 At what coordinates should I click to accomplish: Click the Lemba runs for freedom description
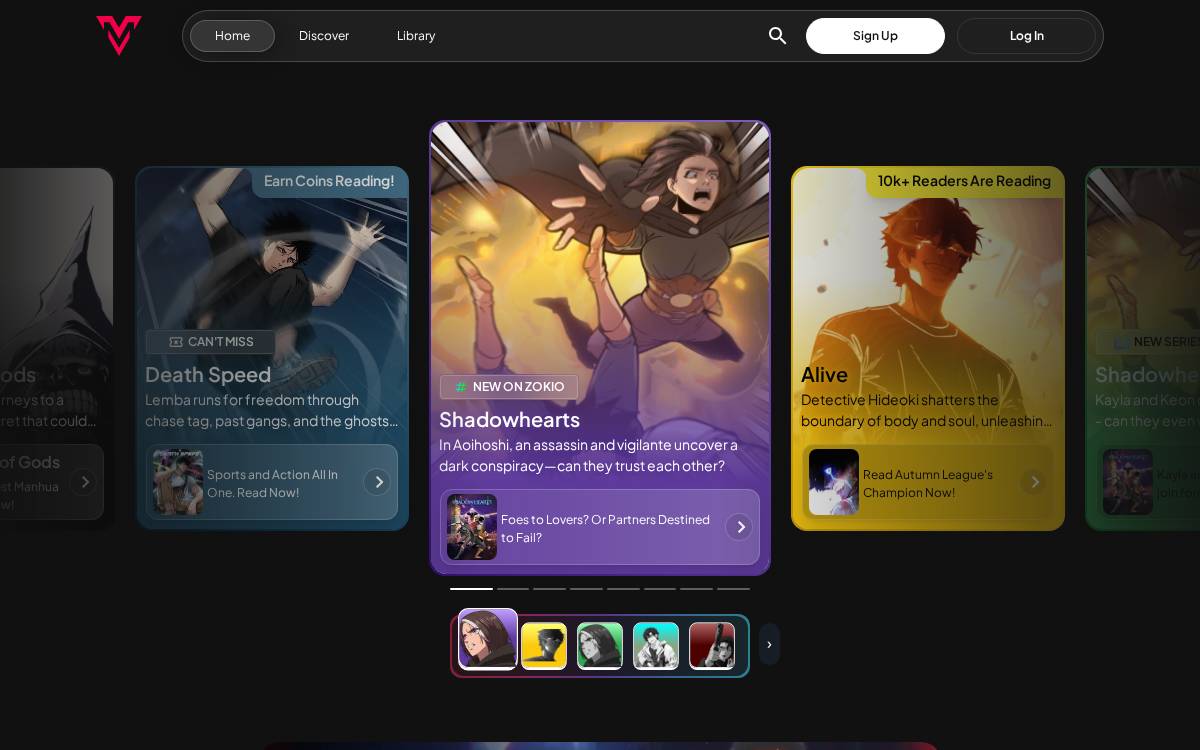point(271,410)
